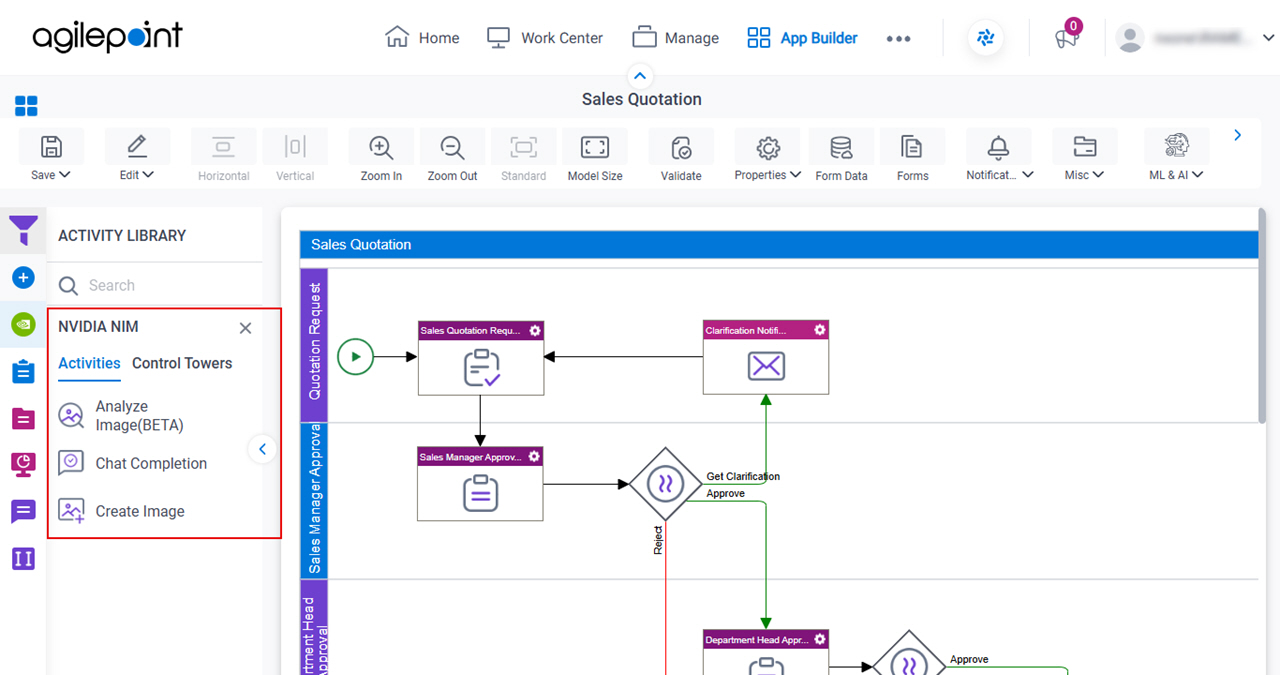Open Form Data database icon
Viewport: 1280px width, 675px height.
(x=841, y=148)
